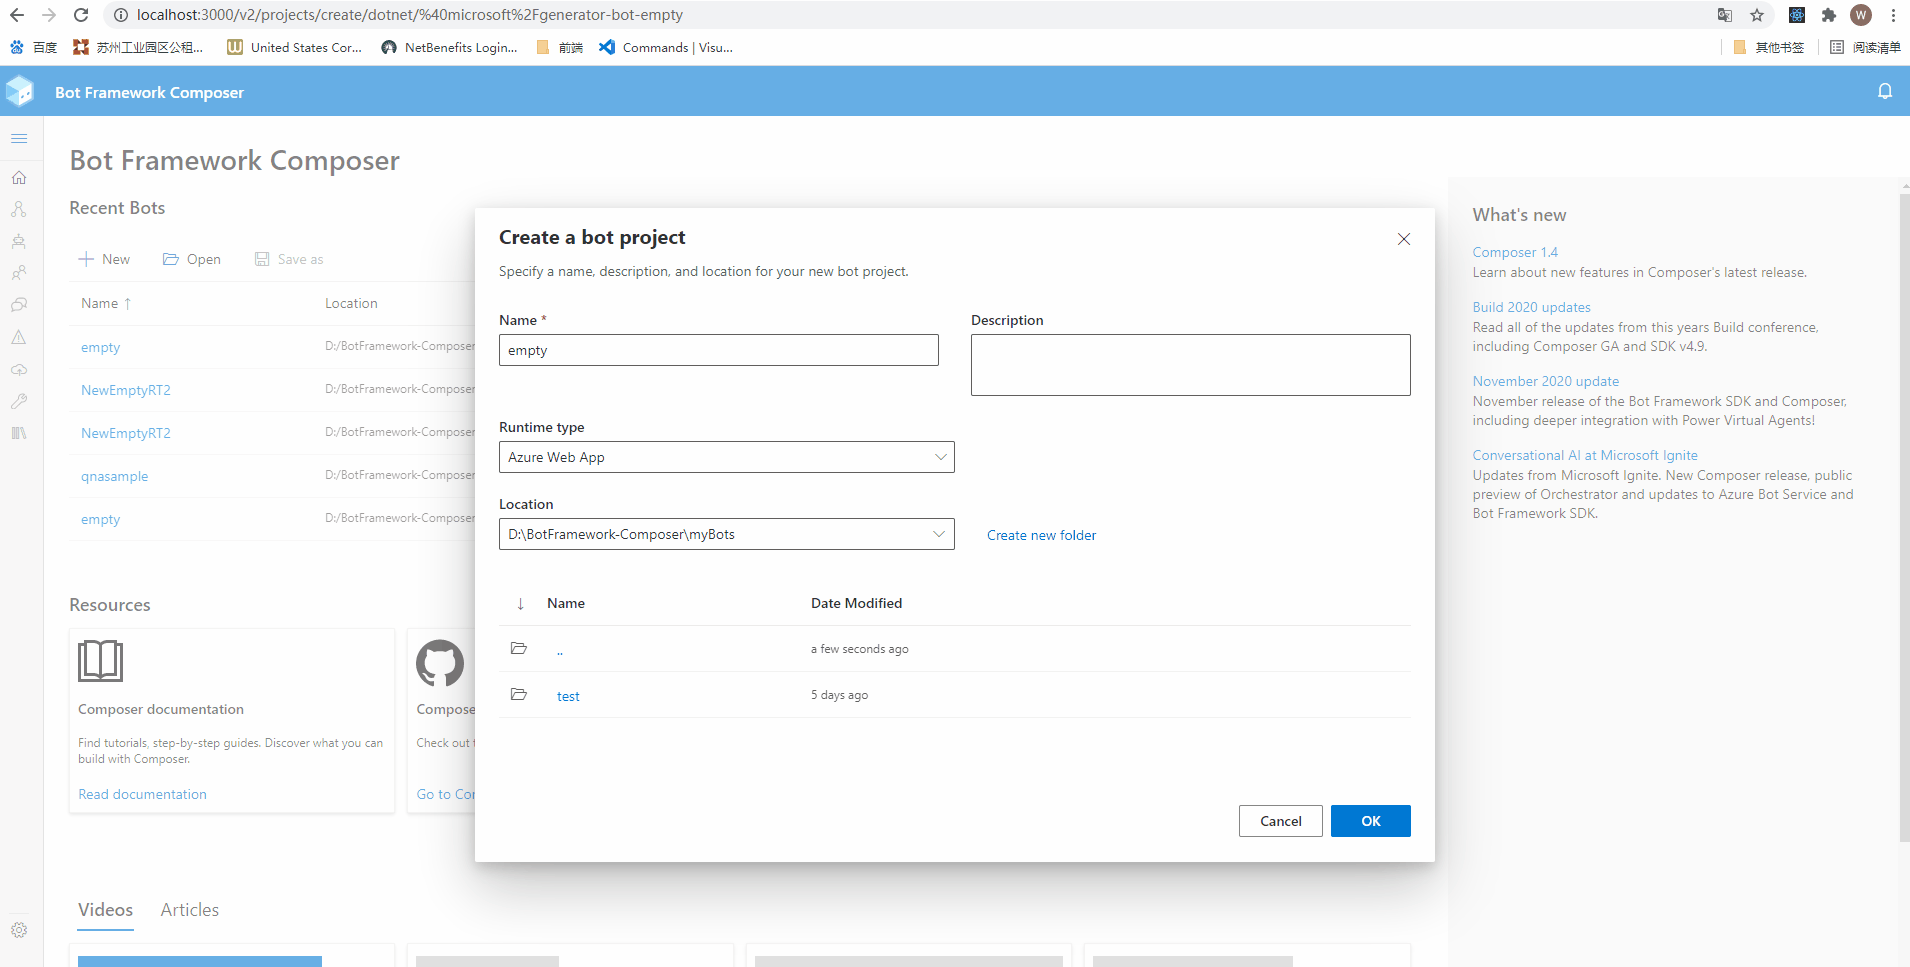Open Conversational AI at Microsoft Ignite link
Image resolution: width=1910 pixels, height=967 pixels.
point(1585,455)
